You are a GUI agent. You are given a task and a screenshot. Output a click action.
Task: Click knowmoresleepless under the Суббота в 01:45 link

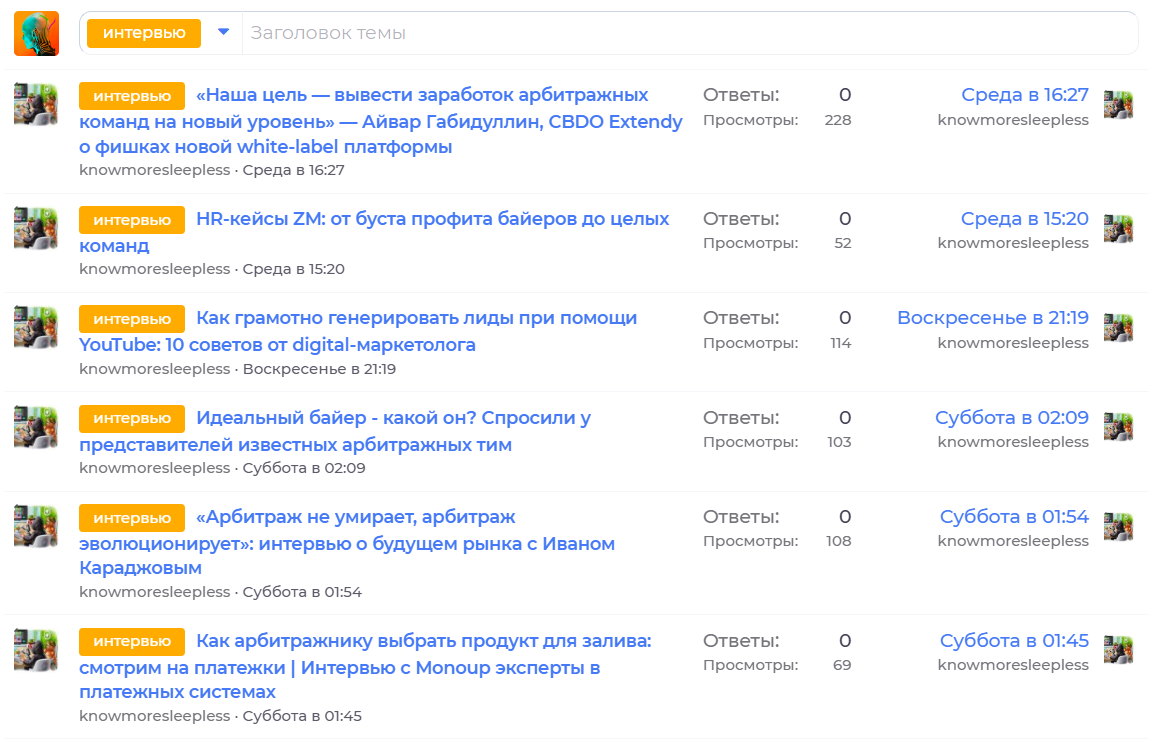1013,665
